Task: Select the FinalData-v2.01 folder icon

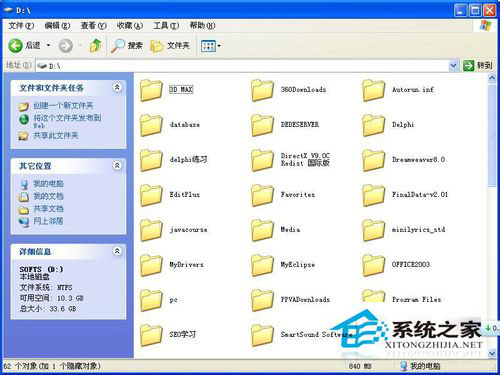Action: click(x=373, y=195)
